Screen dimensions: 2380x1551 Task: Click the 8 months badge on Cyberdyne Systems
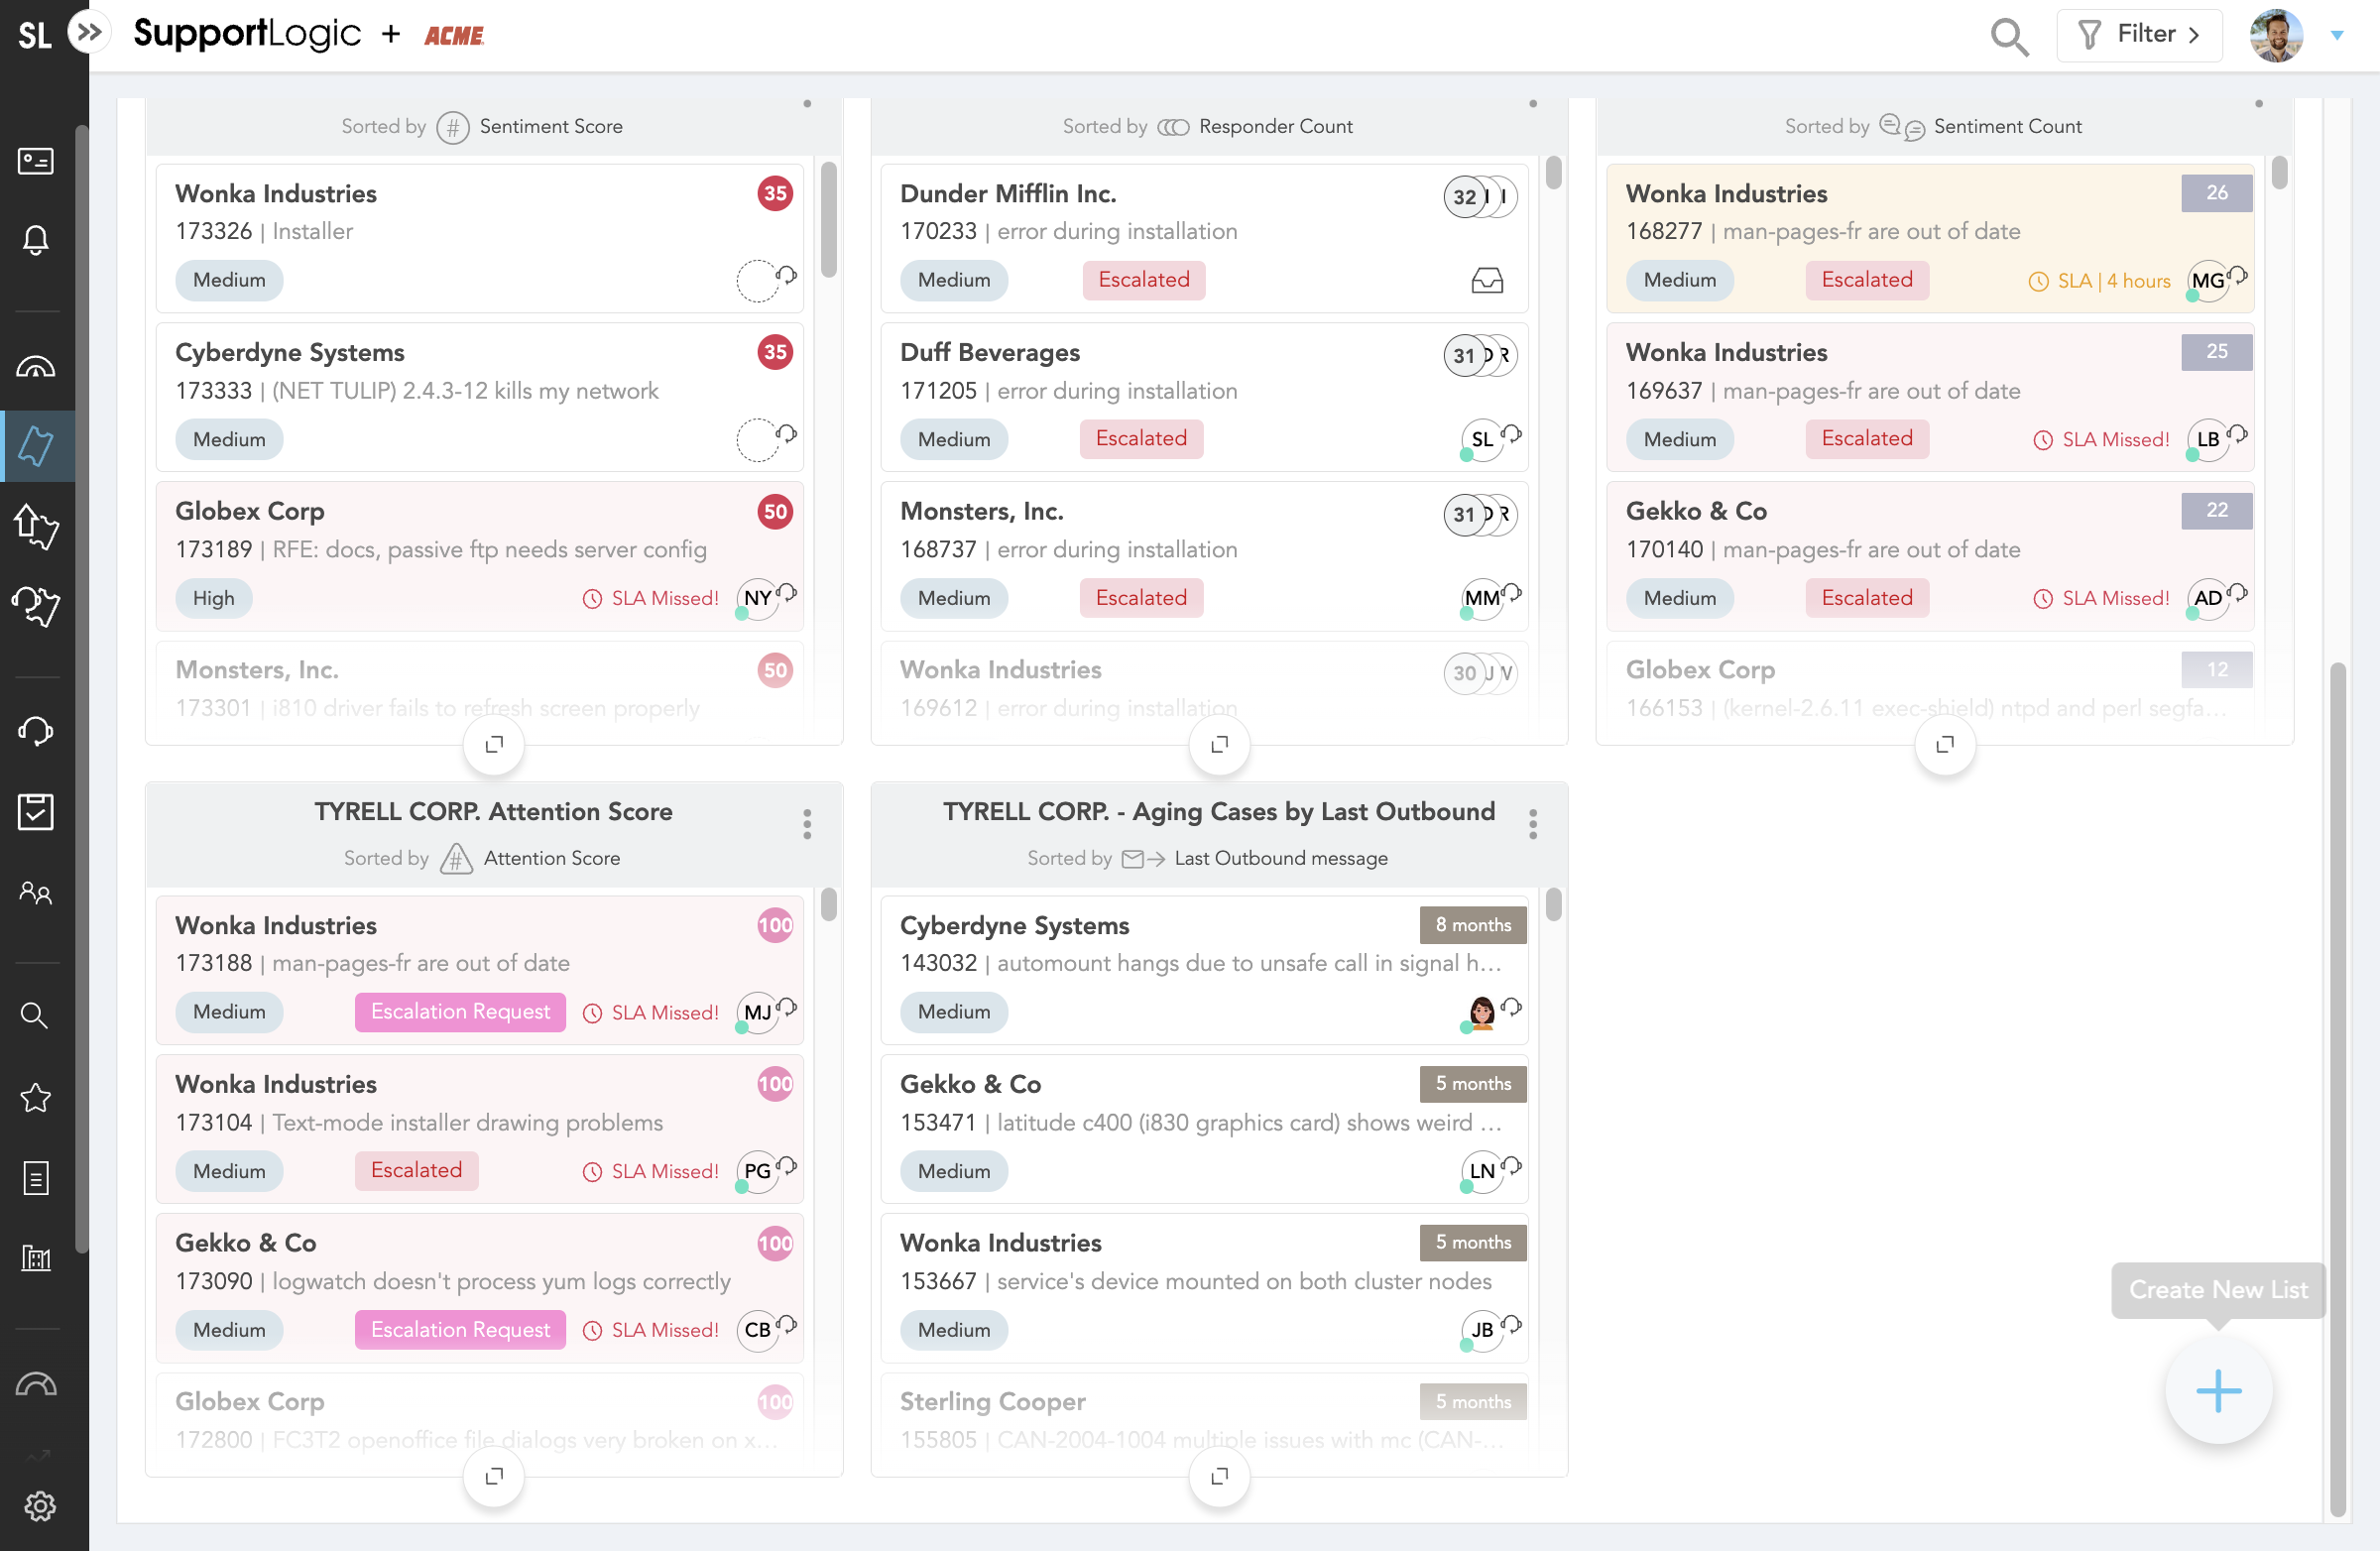tap(1473, 925)
